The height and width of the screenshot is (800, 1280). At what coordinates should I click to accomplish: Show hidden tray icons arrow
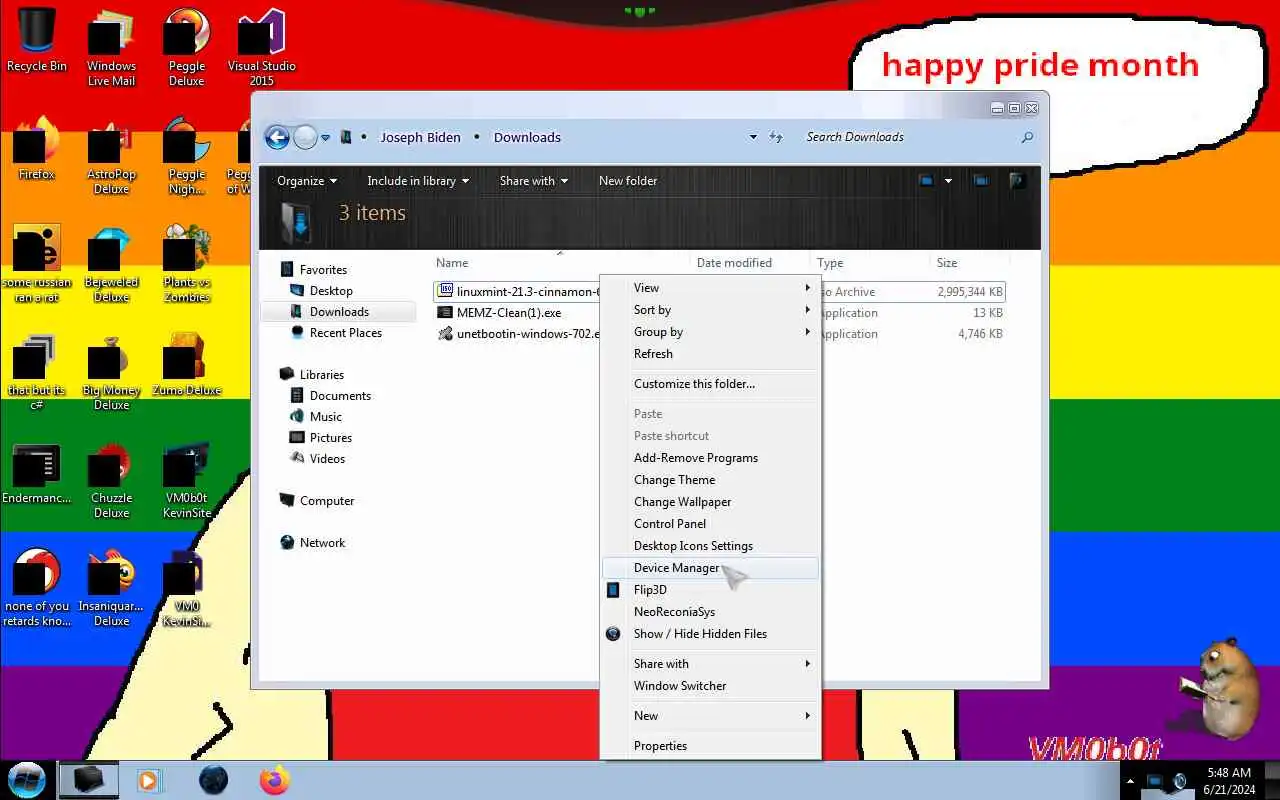coord(1131,781)
